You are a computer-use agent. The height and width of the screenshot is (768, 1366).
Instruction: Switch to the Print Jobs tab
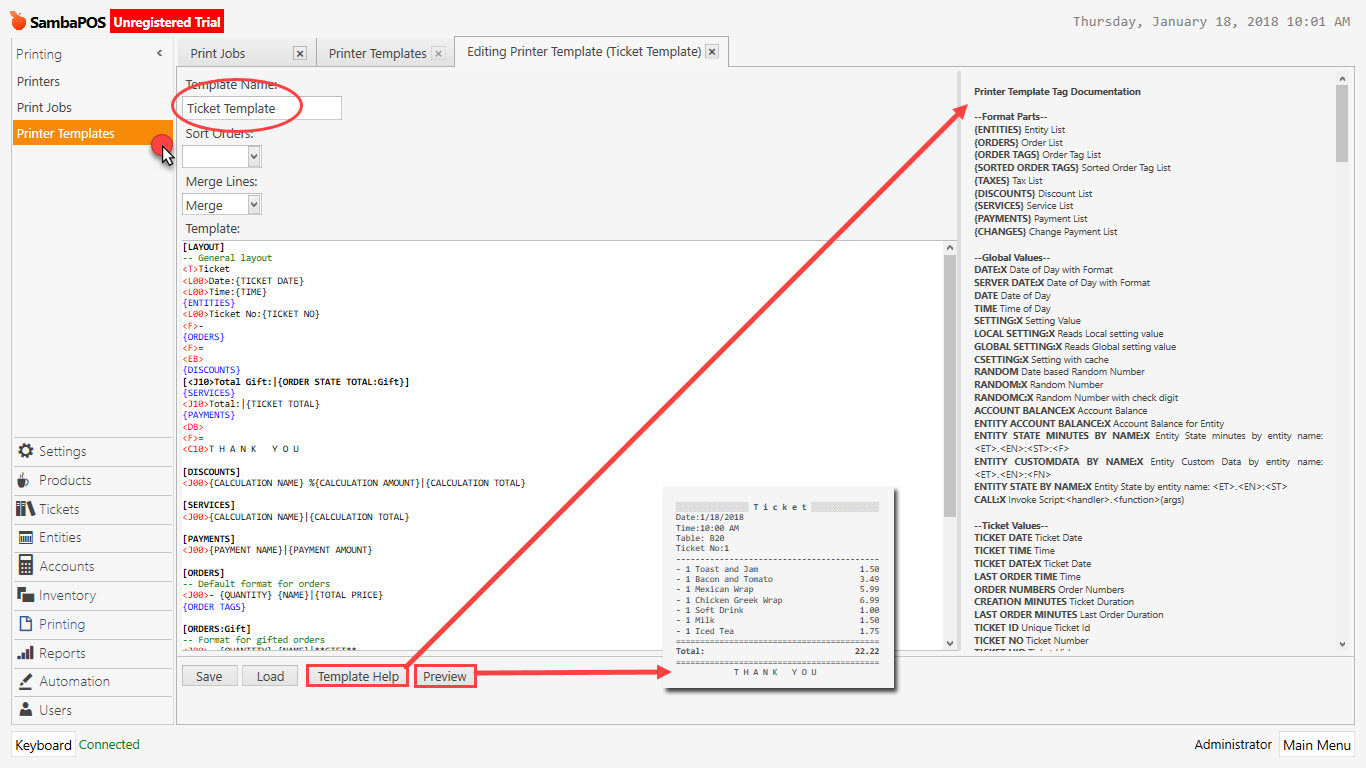218,54
